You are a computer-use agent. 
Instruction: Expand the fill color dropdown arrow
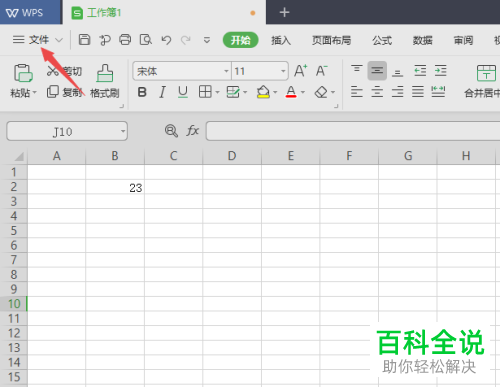click(275, 92)
